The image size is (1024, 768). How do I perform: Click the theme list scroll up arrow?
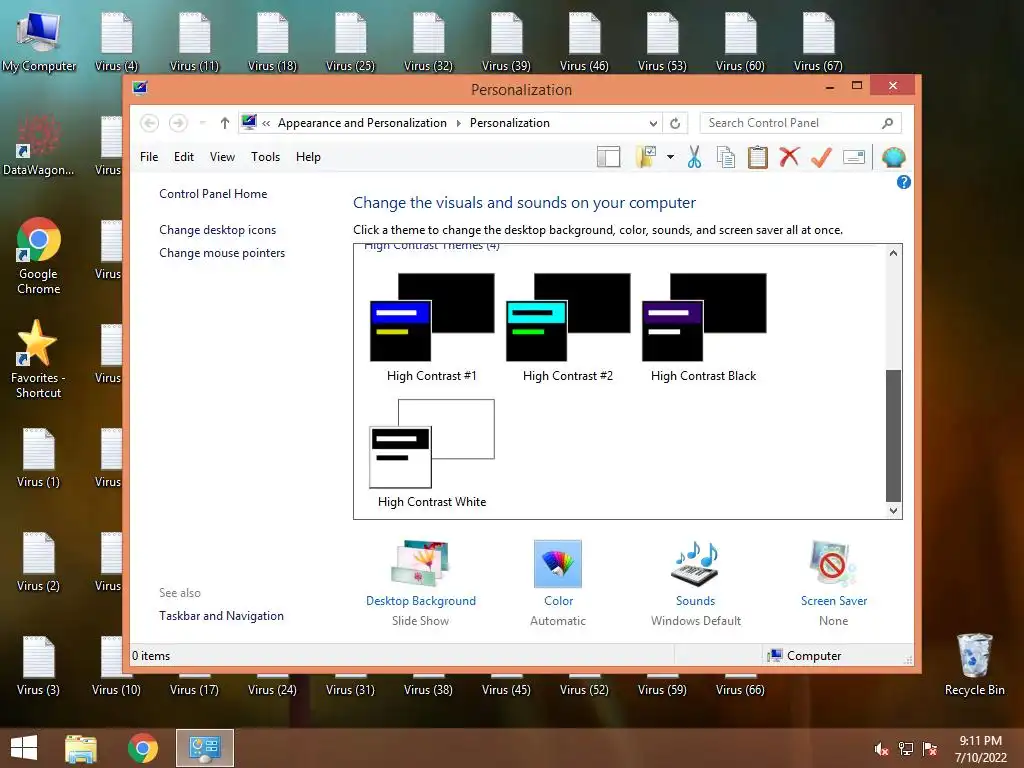point(893,253)
